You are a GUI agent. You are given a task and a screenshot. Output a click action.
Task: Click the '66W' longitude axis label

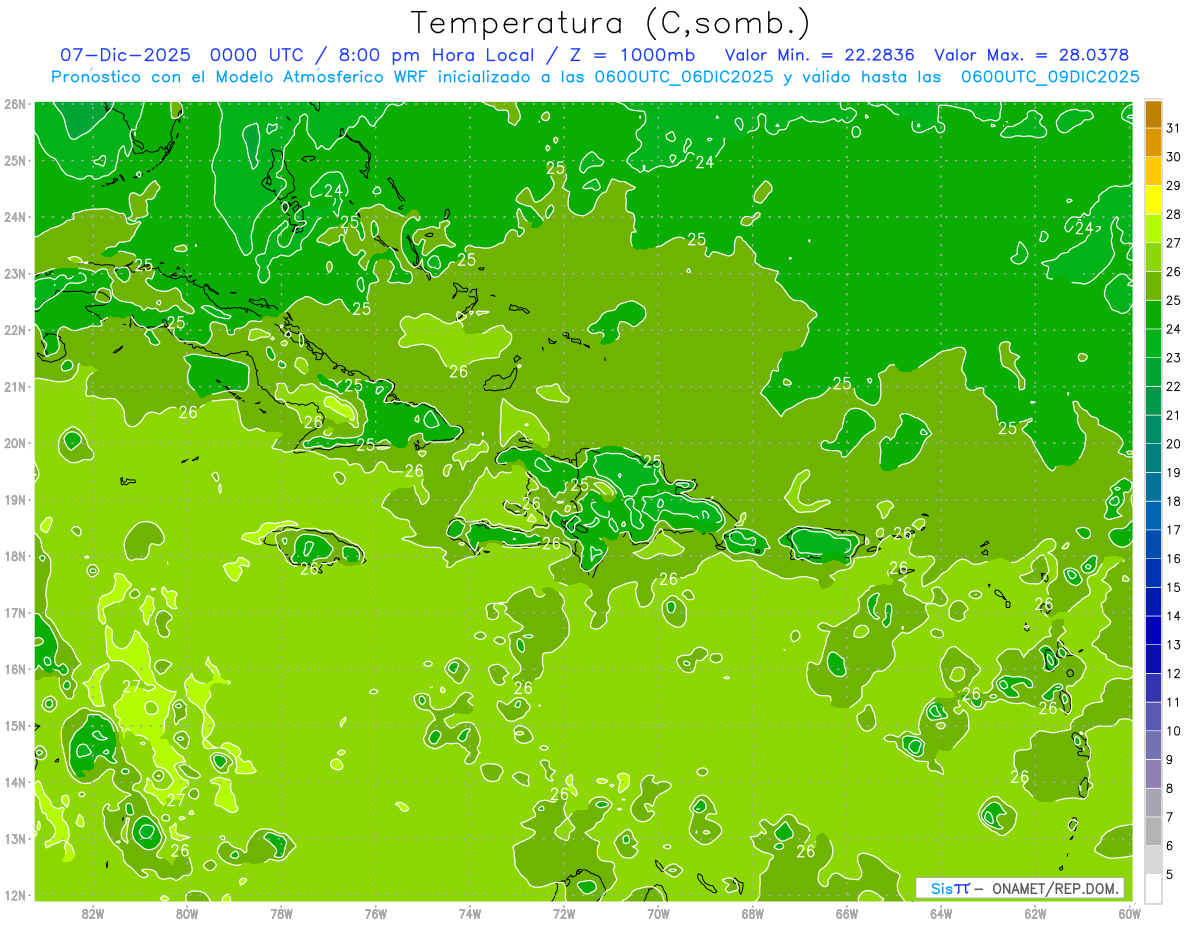click(x=846, y=913)
